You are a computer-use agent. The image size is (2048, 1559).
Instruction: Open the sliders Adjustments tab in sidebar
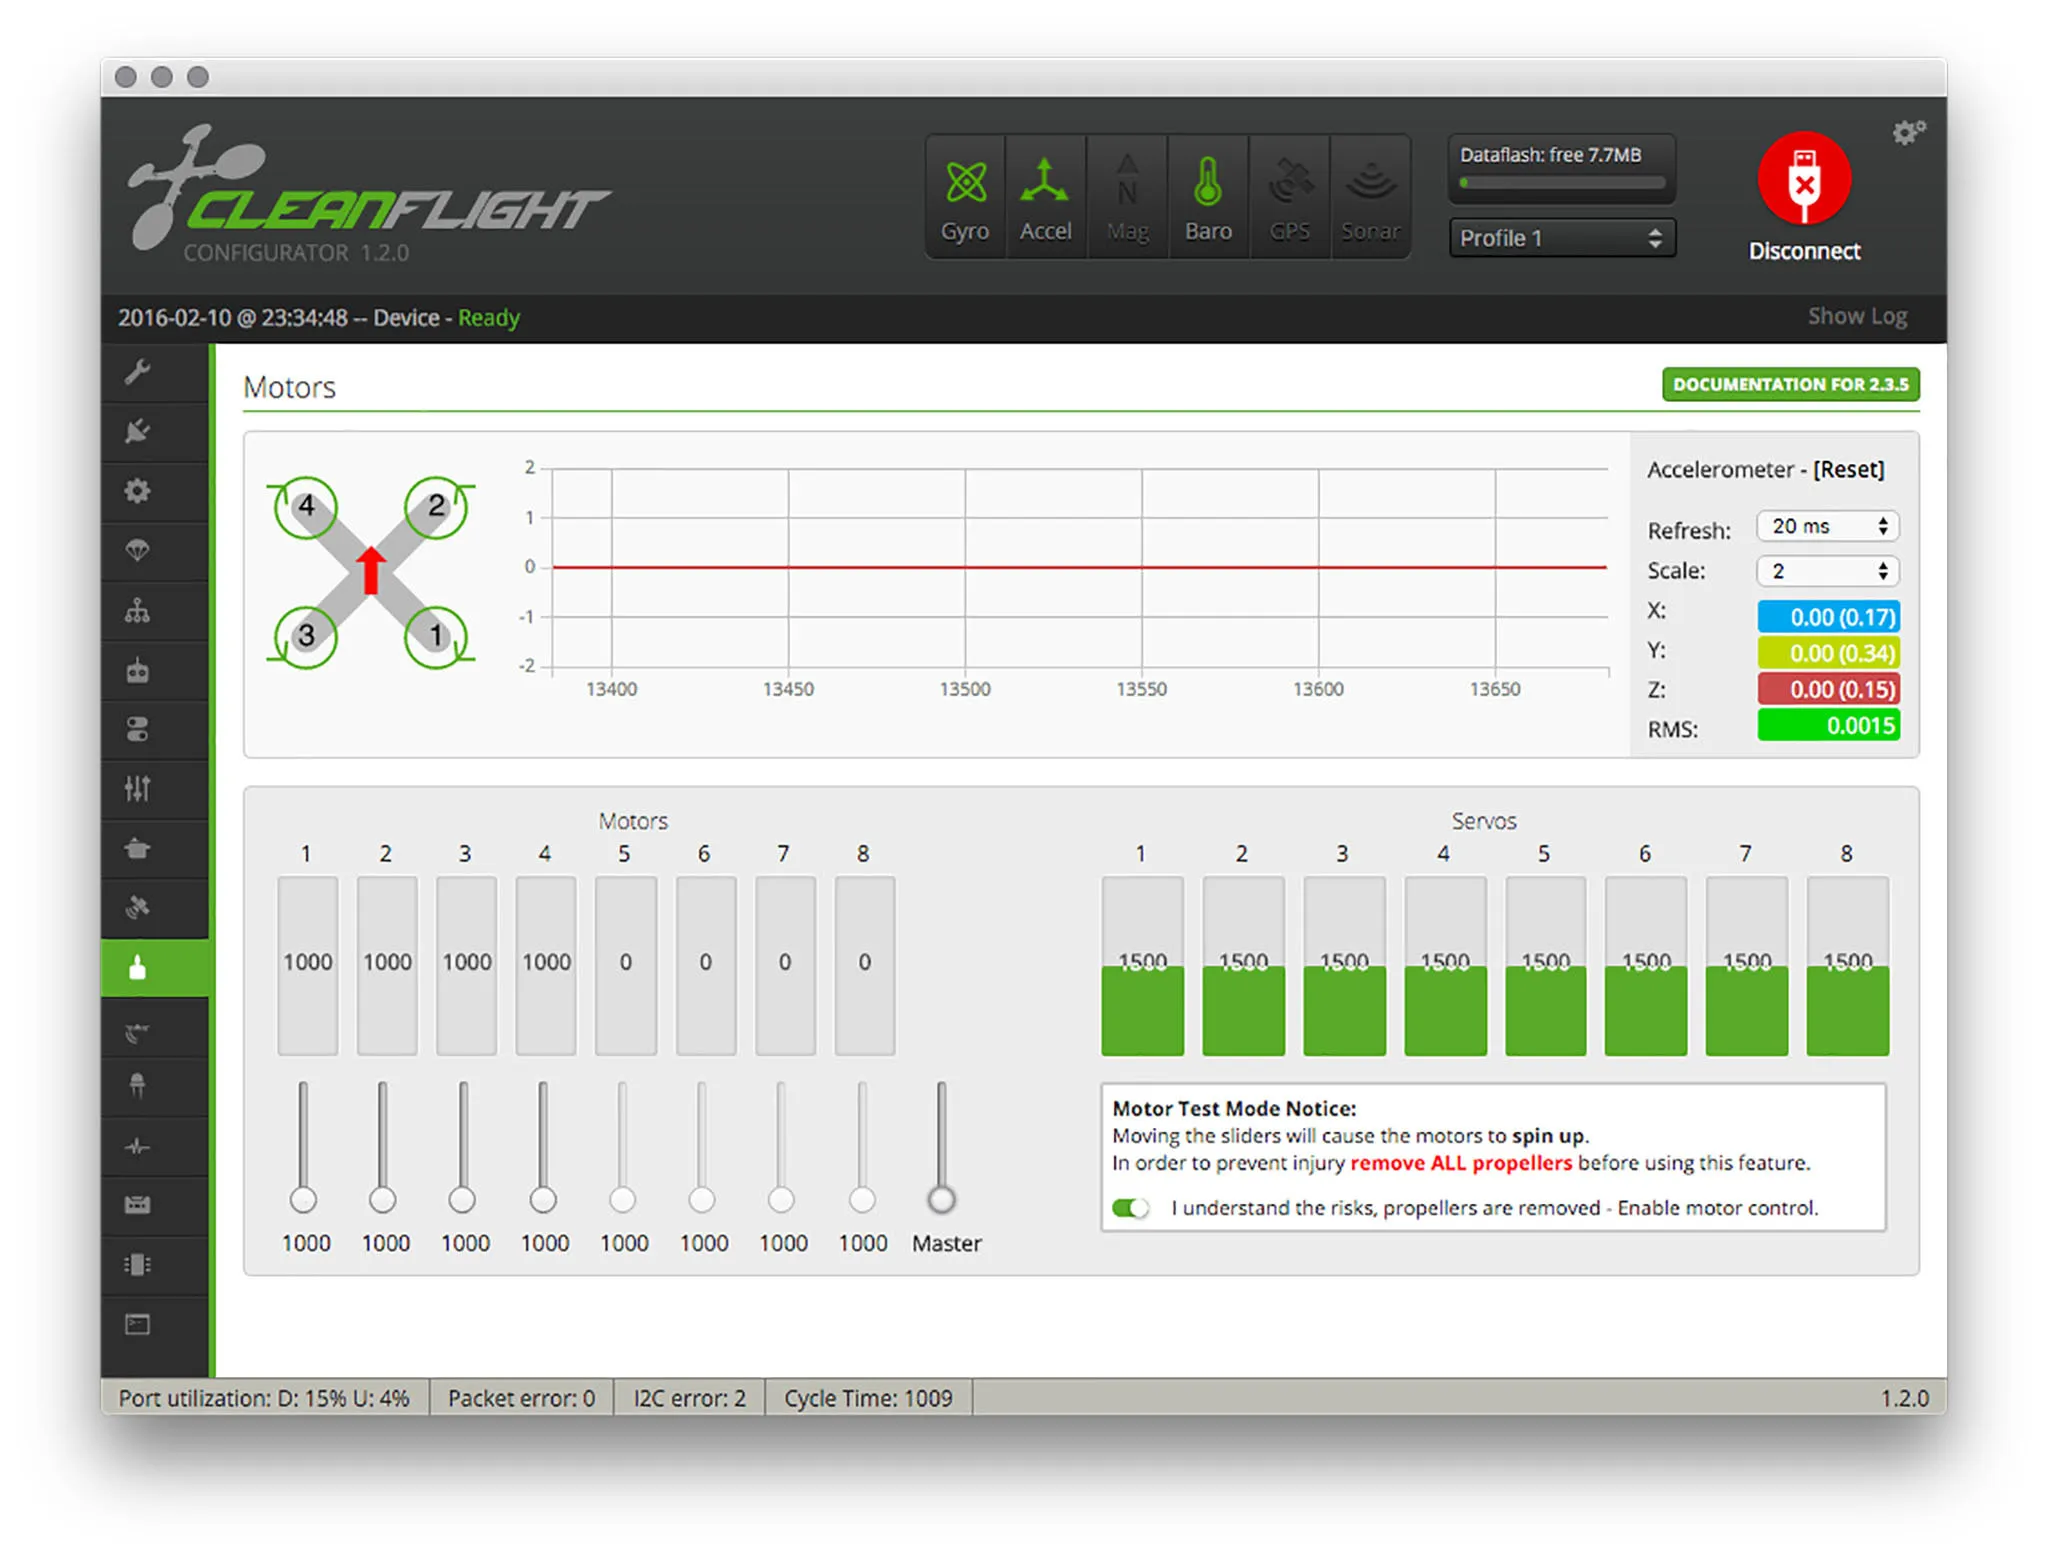click(x=138, y=789)
